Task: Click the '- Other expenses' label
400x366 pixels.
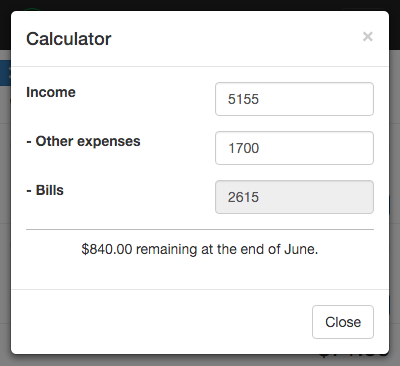Action: pos(83,141)
